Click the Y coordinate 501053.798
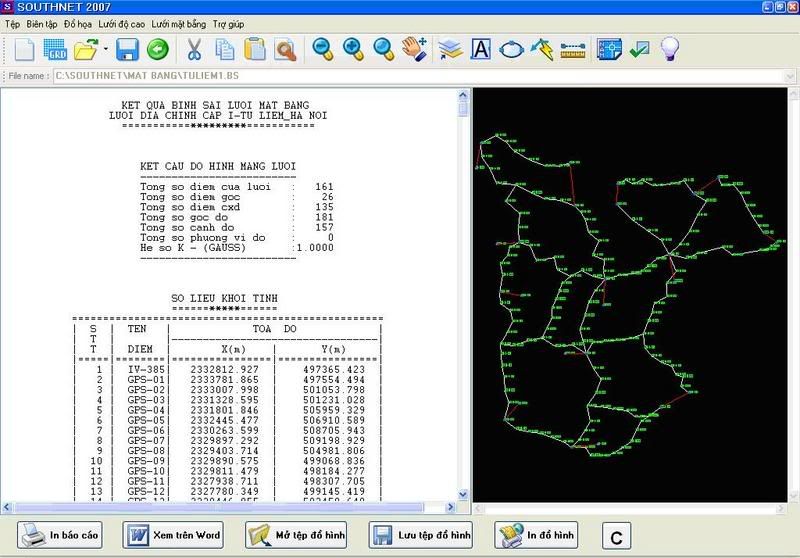Viewport: 800px width, 558px height. click(334, 390)
